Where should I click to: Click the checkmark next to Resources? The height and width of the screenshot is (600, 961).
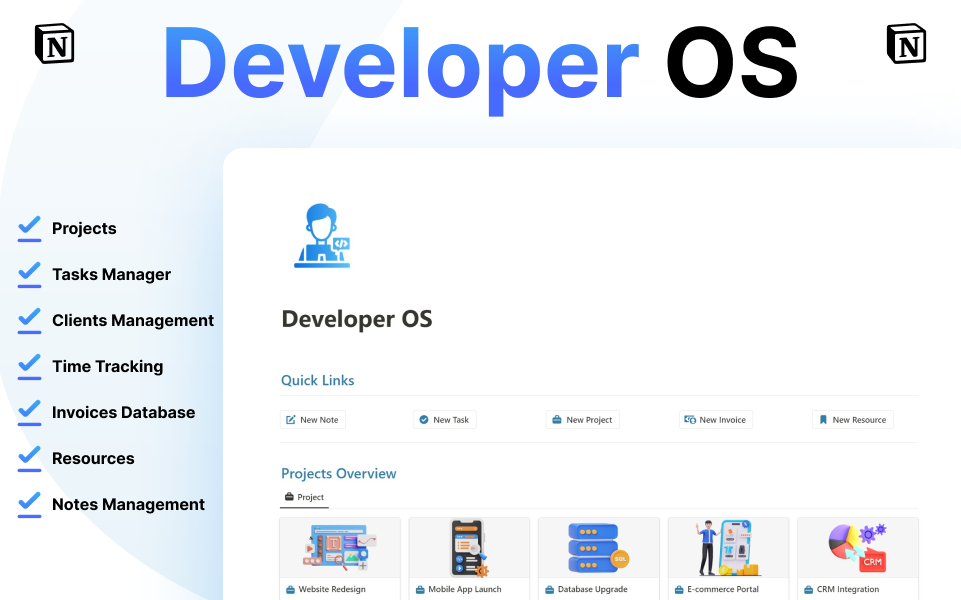[29, 458]
